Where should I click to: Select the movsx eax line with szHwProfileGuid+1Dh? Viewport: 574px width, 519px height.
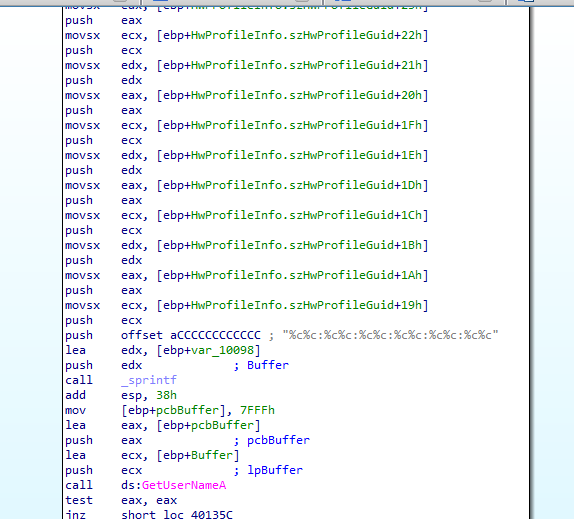point(247,186)
